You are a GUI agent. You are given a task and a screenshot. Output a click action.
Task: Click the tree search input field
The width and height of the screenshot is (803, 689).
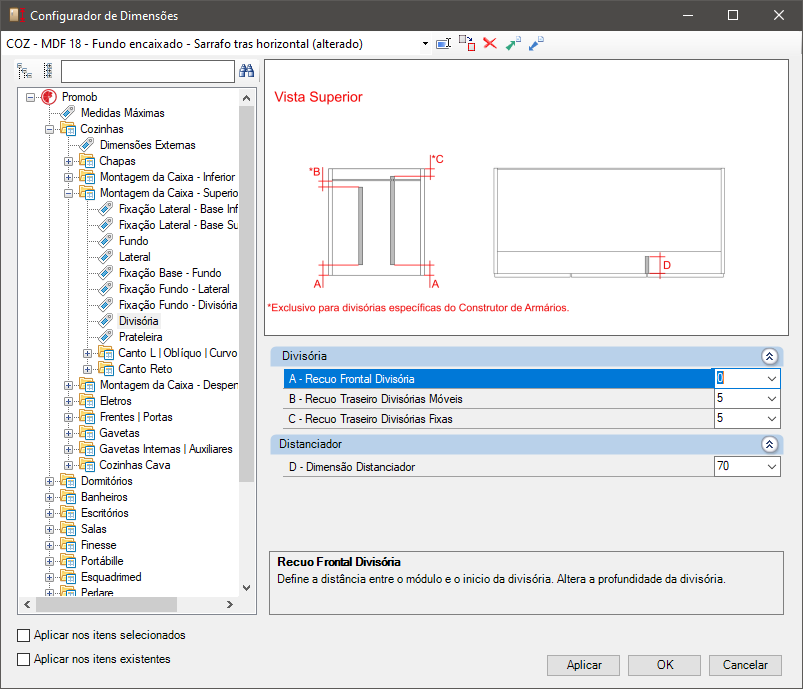[x=147, y=71]
